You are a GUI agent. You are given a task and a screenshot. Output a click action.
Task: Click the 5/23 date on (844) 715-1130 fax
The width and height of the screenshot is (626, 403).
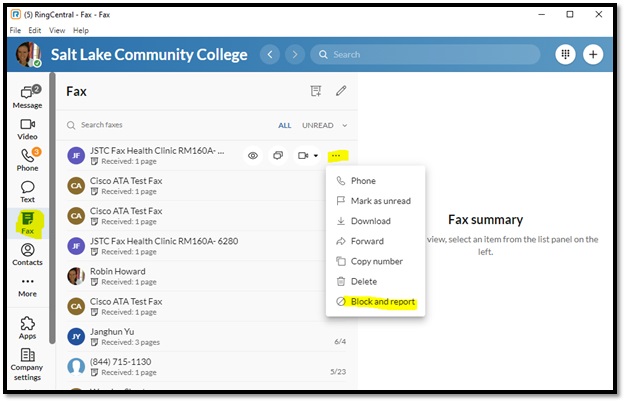click(x=338, y=372)
